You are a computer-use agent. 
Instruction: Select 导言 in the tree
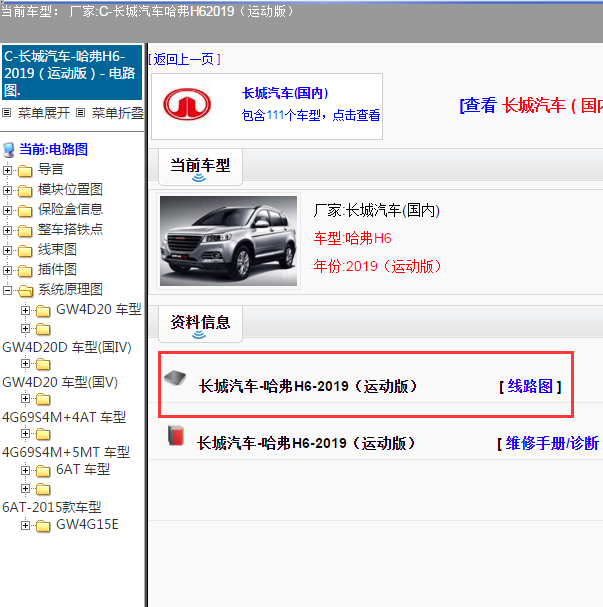[51, 170]
